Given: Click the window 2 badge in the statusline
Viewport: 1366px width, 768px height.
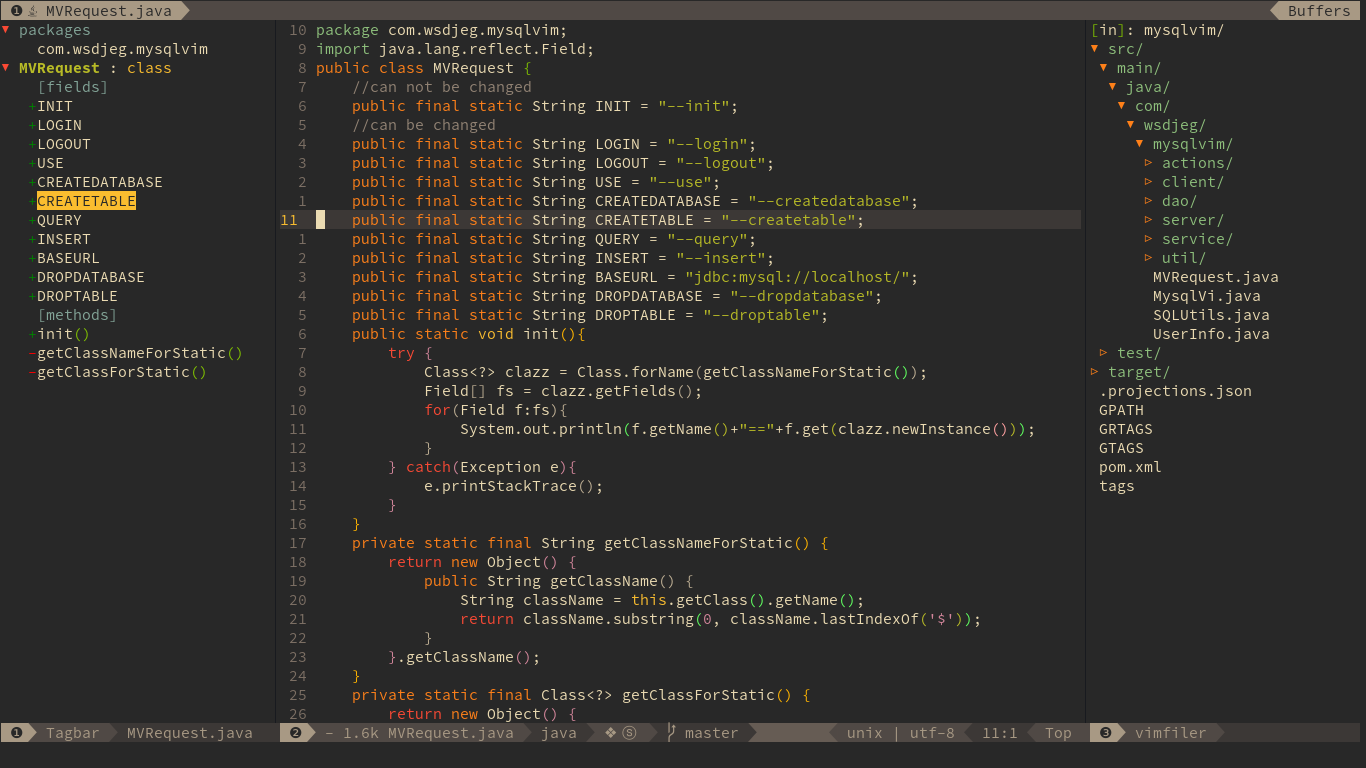Looking at the screenshot, I should [296, 733].
